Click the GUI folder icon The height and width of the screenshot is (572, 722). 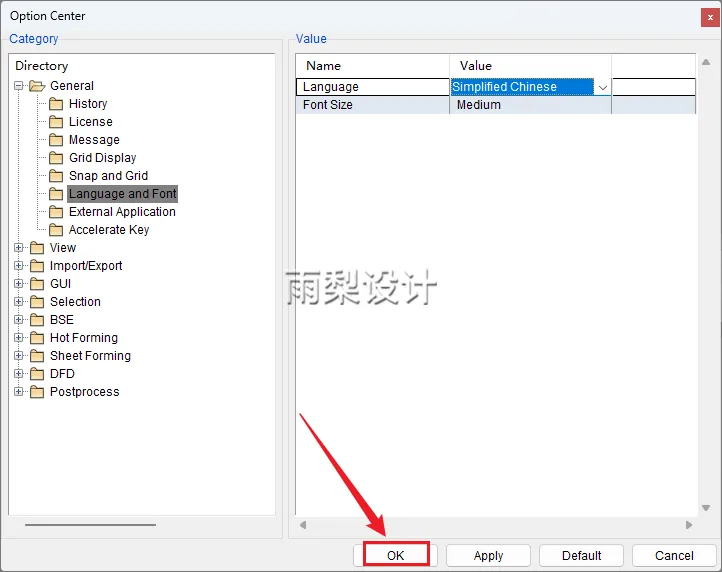tap(37, 284)
